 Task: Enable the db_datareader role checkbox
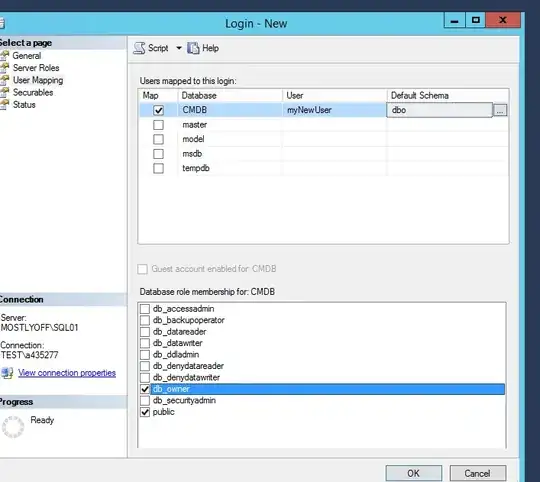pyautogui.click(x=145, y=332)
